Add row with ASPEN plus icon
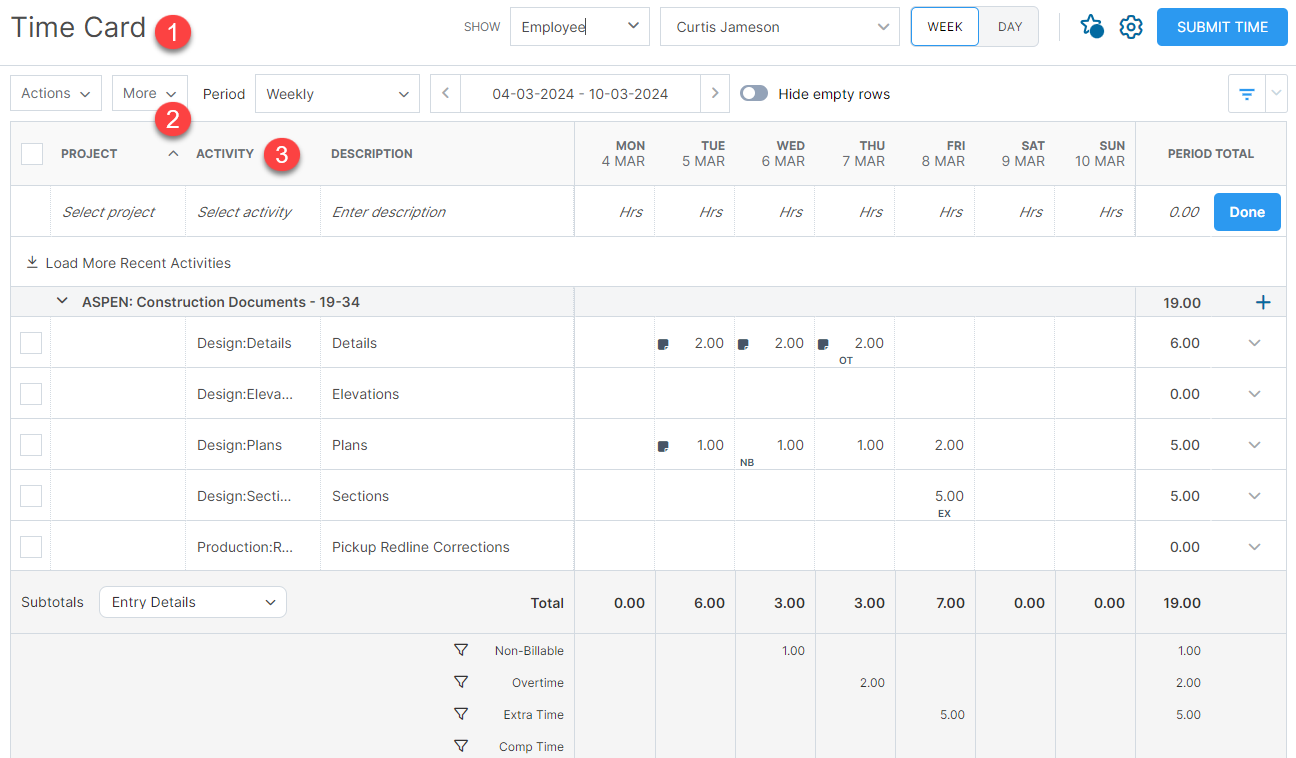This screenshot has width=1296, height=758. [x=1263, y=302]
